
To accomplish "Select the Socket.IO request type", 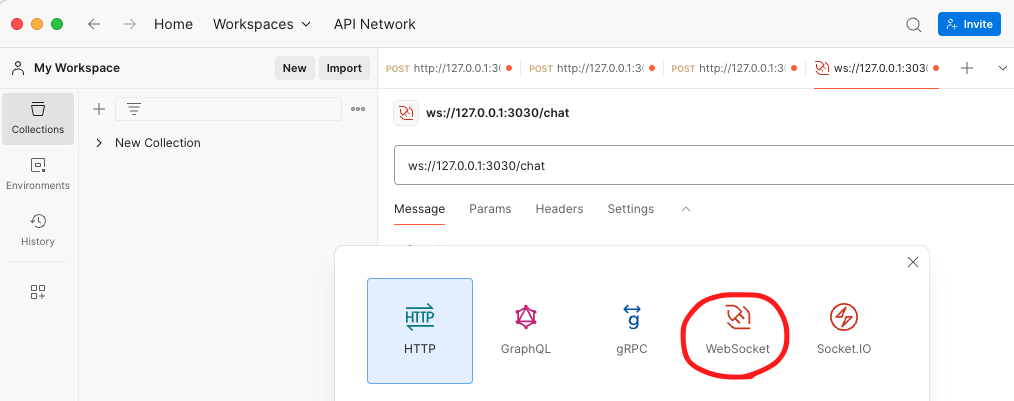I will [x=844, y=331].
